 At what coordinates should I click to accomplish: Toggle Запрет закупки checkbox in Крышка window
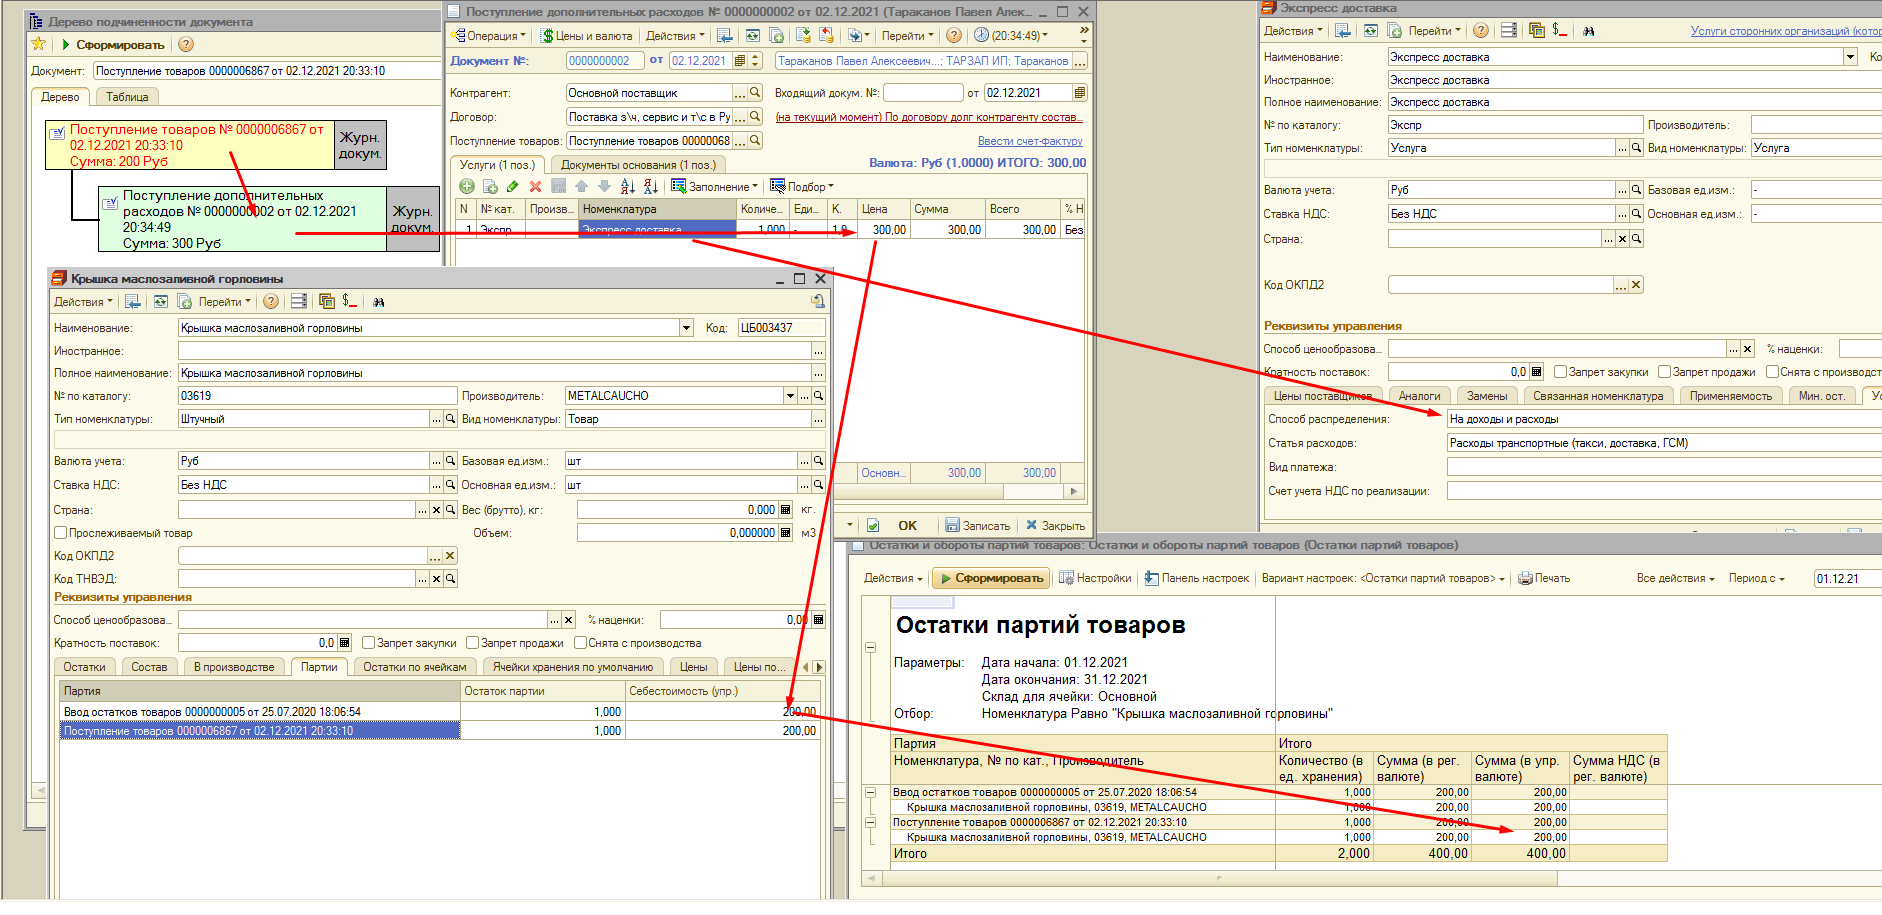click(368, 643)
